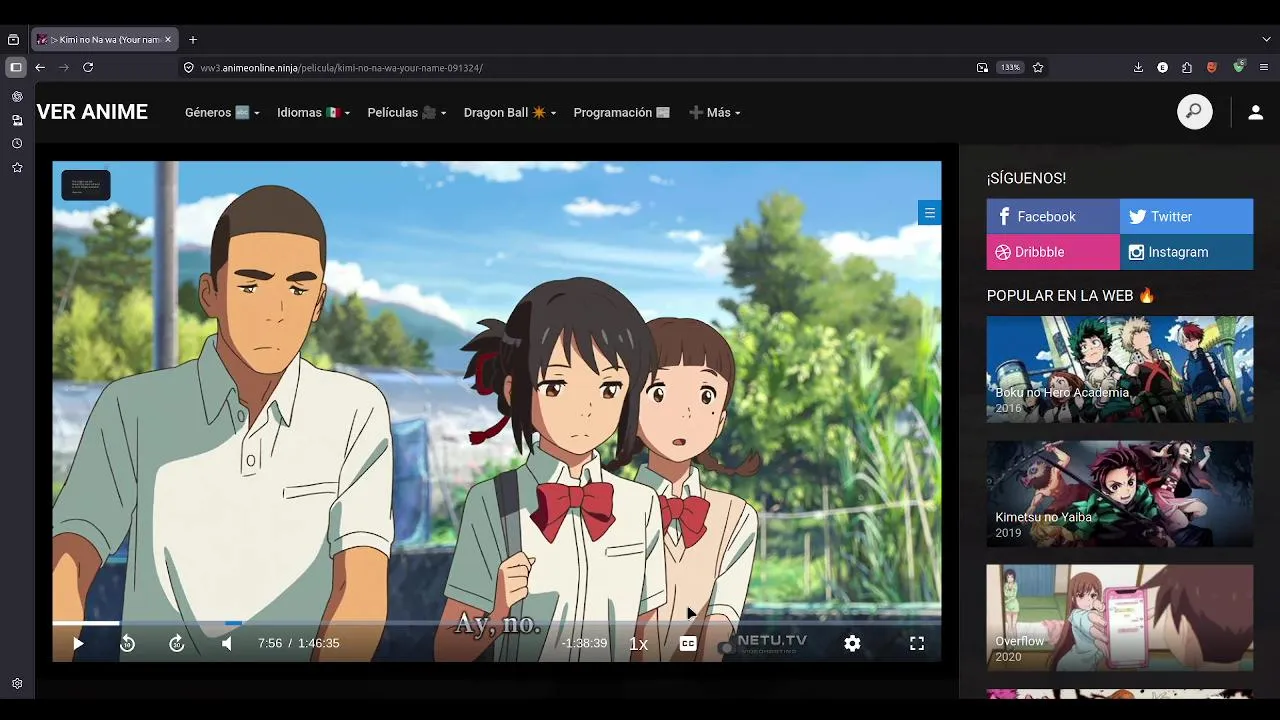Screen dimensions: 1280x720
Task: Open the browser hamburger menu
Action: [1264, 67]
